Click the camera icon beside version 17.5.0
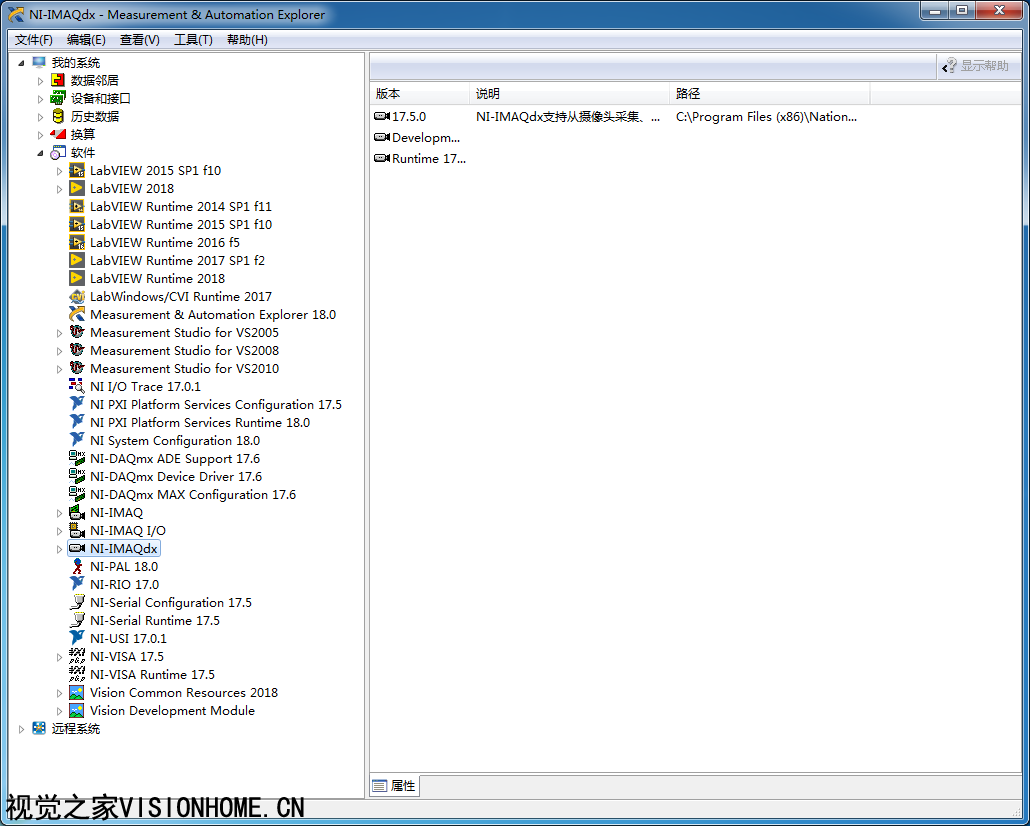The width and height of the screenshot is (1030, 826). [382, 117]
